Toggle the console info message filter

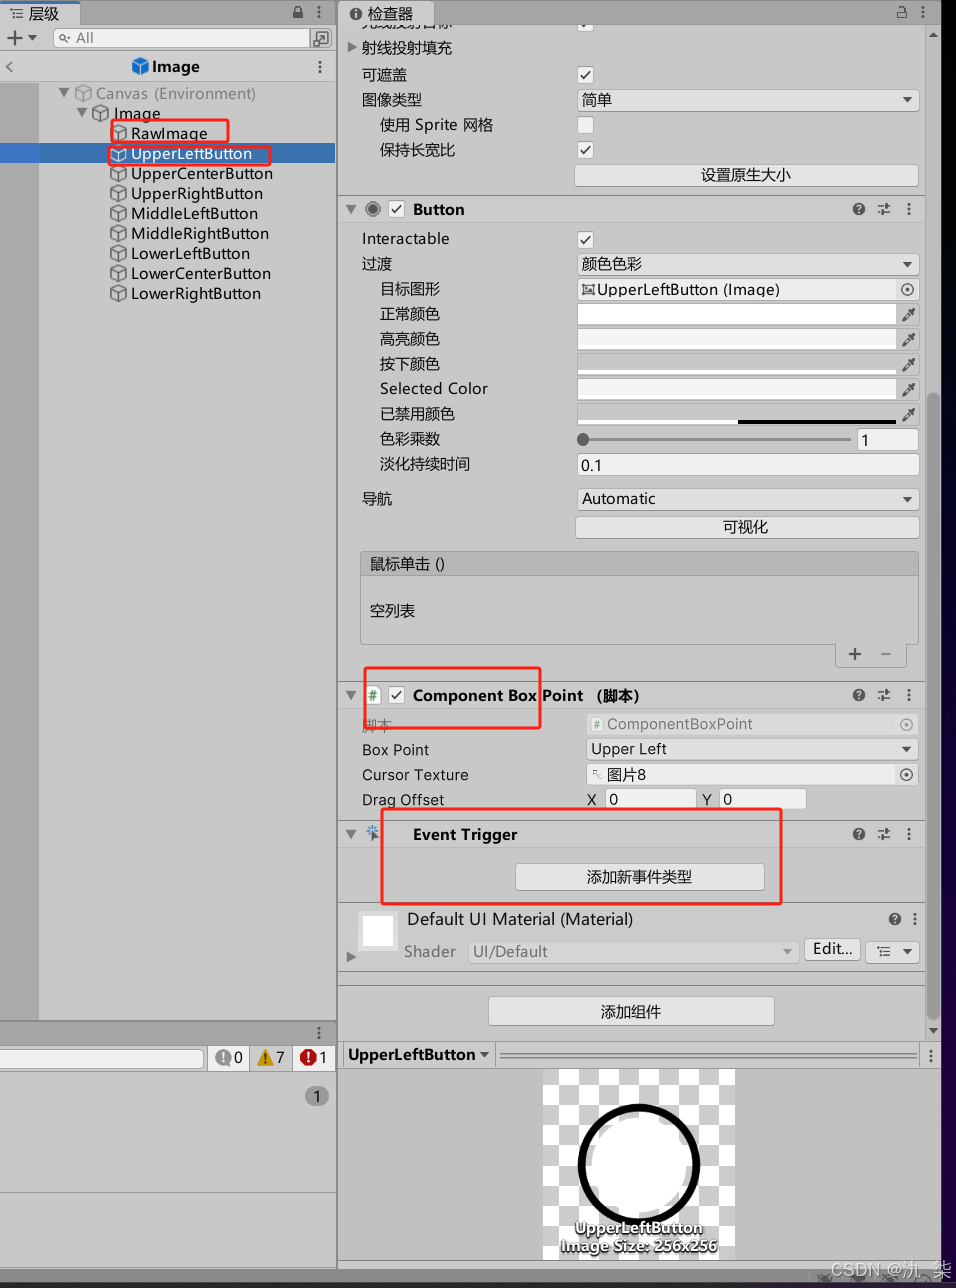point(230,1057)
